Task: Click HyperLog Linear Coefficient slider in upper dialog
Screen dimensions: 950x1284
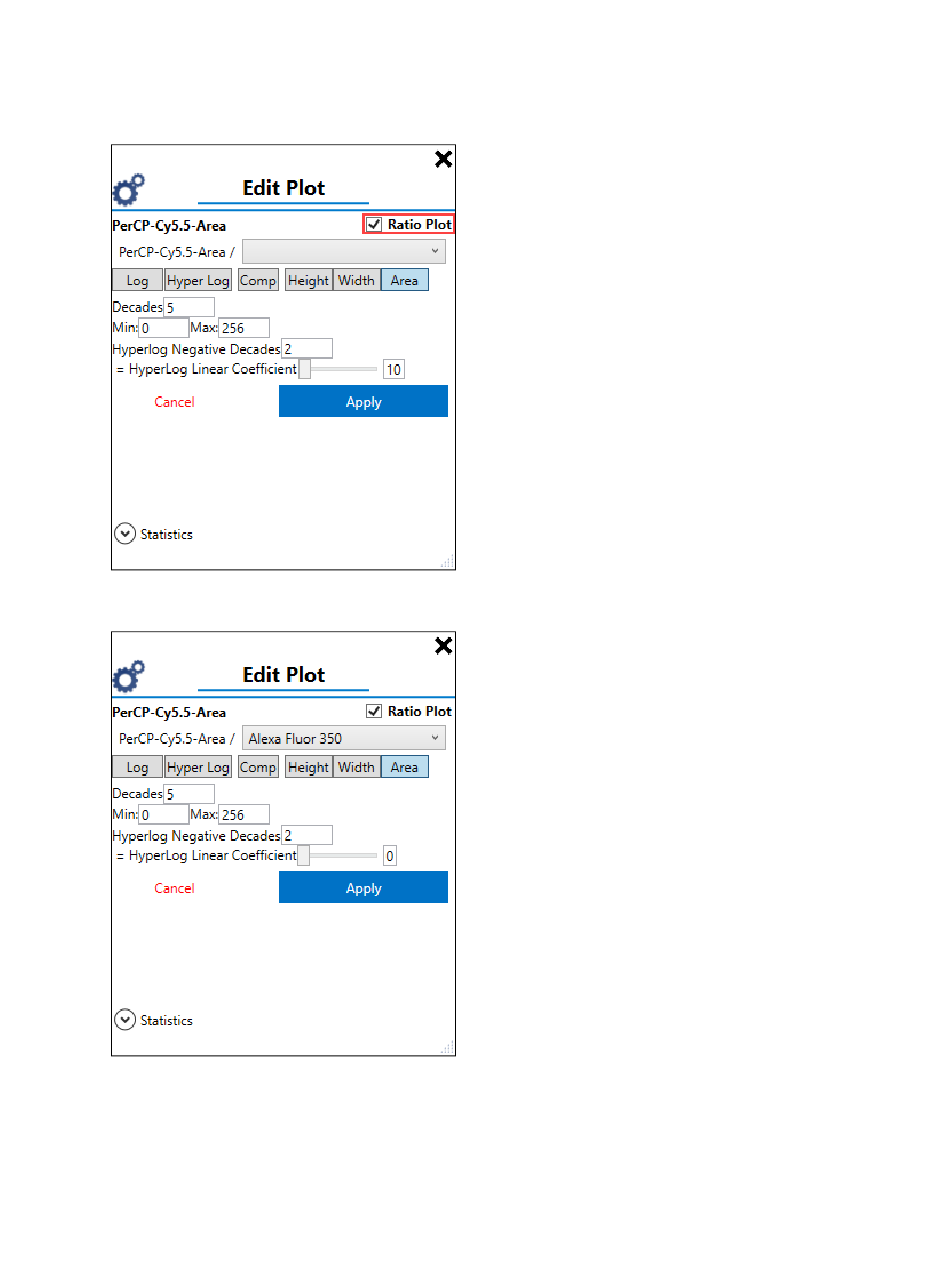Action: (339, 370)
